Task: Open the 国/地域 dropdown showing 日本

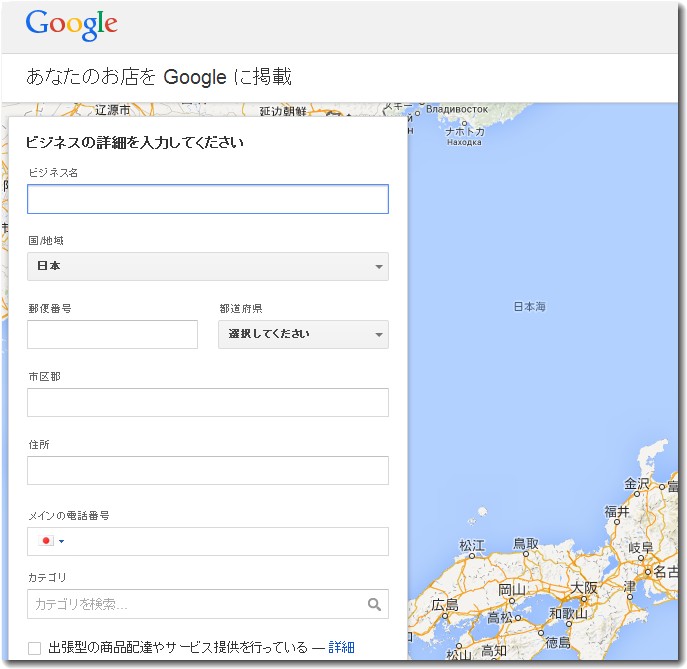Action: tap(208, 266)
